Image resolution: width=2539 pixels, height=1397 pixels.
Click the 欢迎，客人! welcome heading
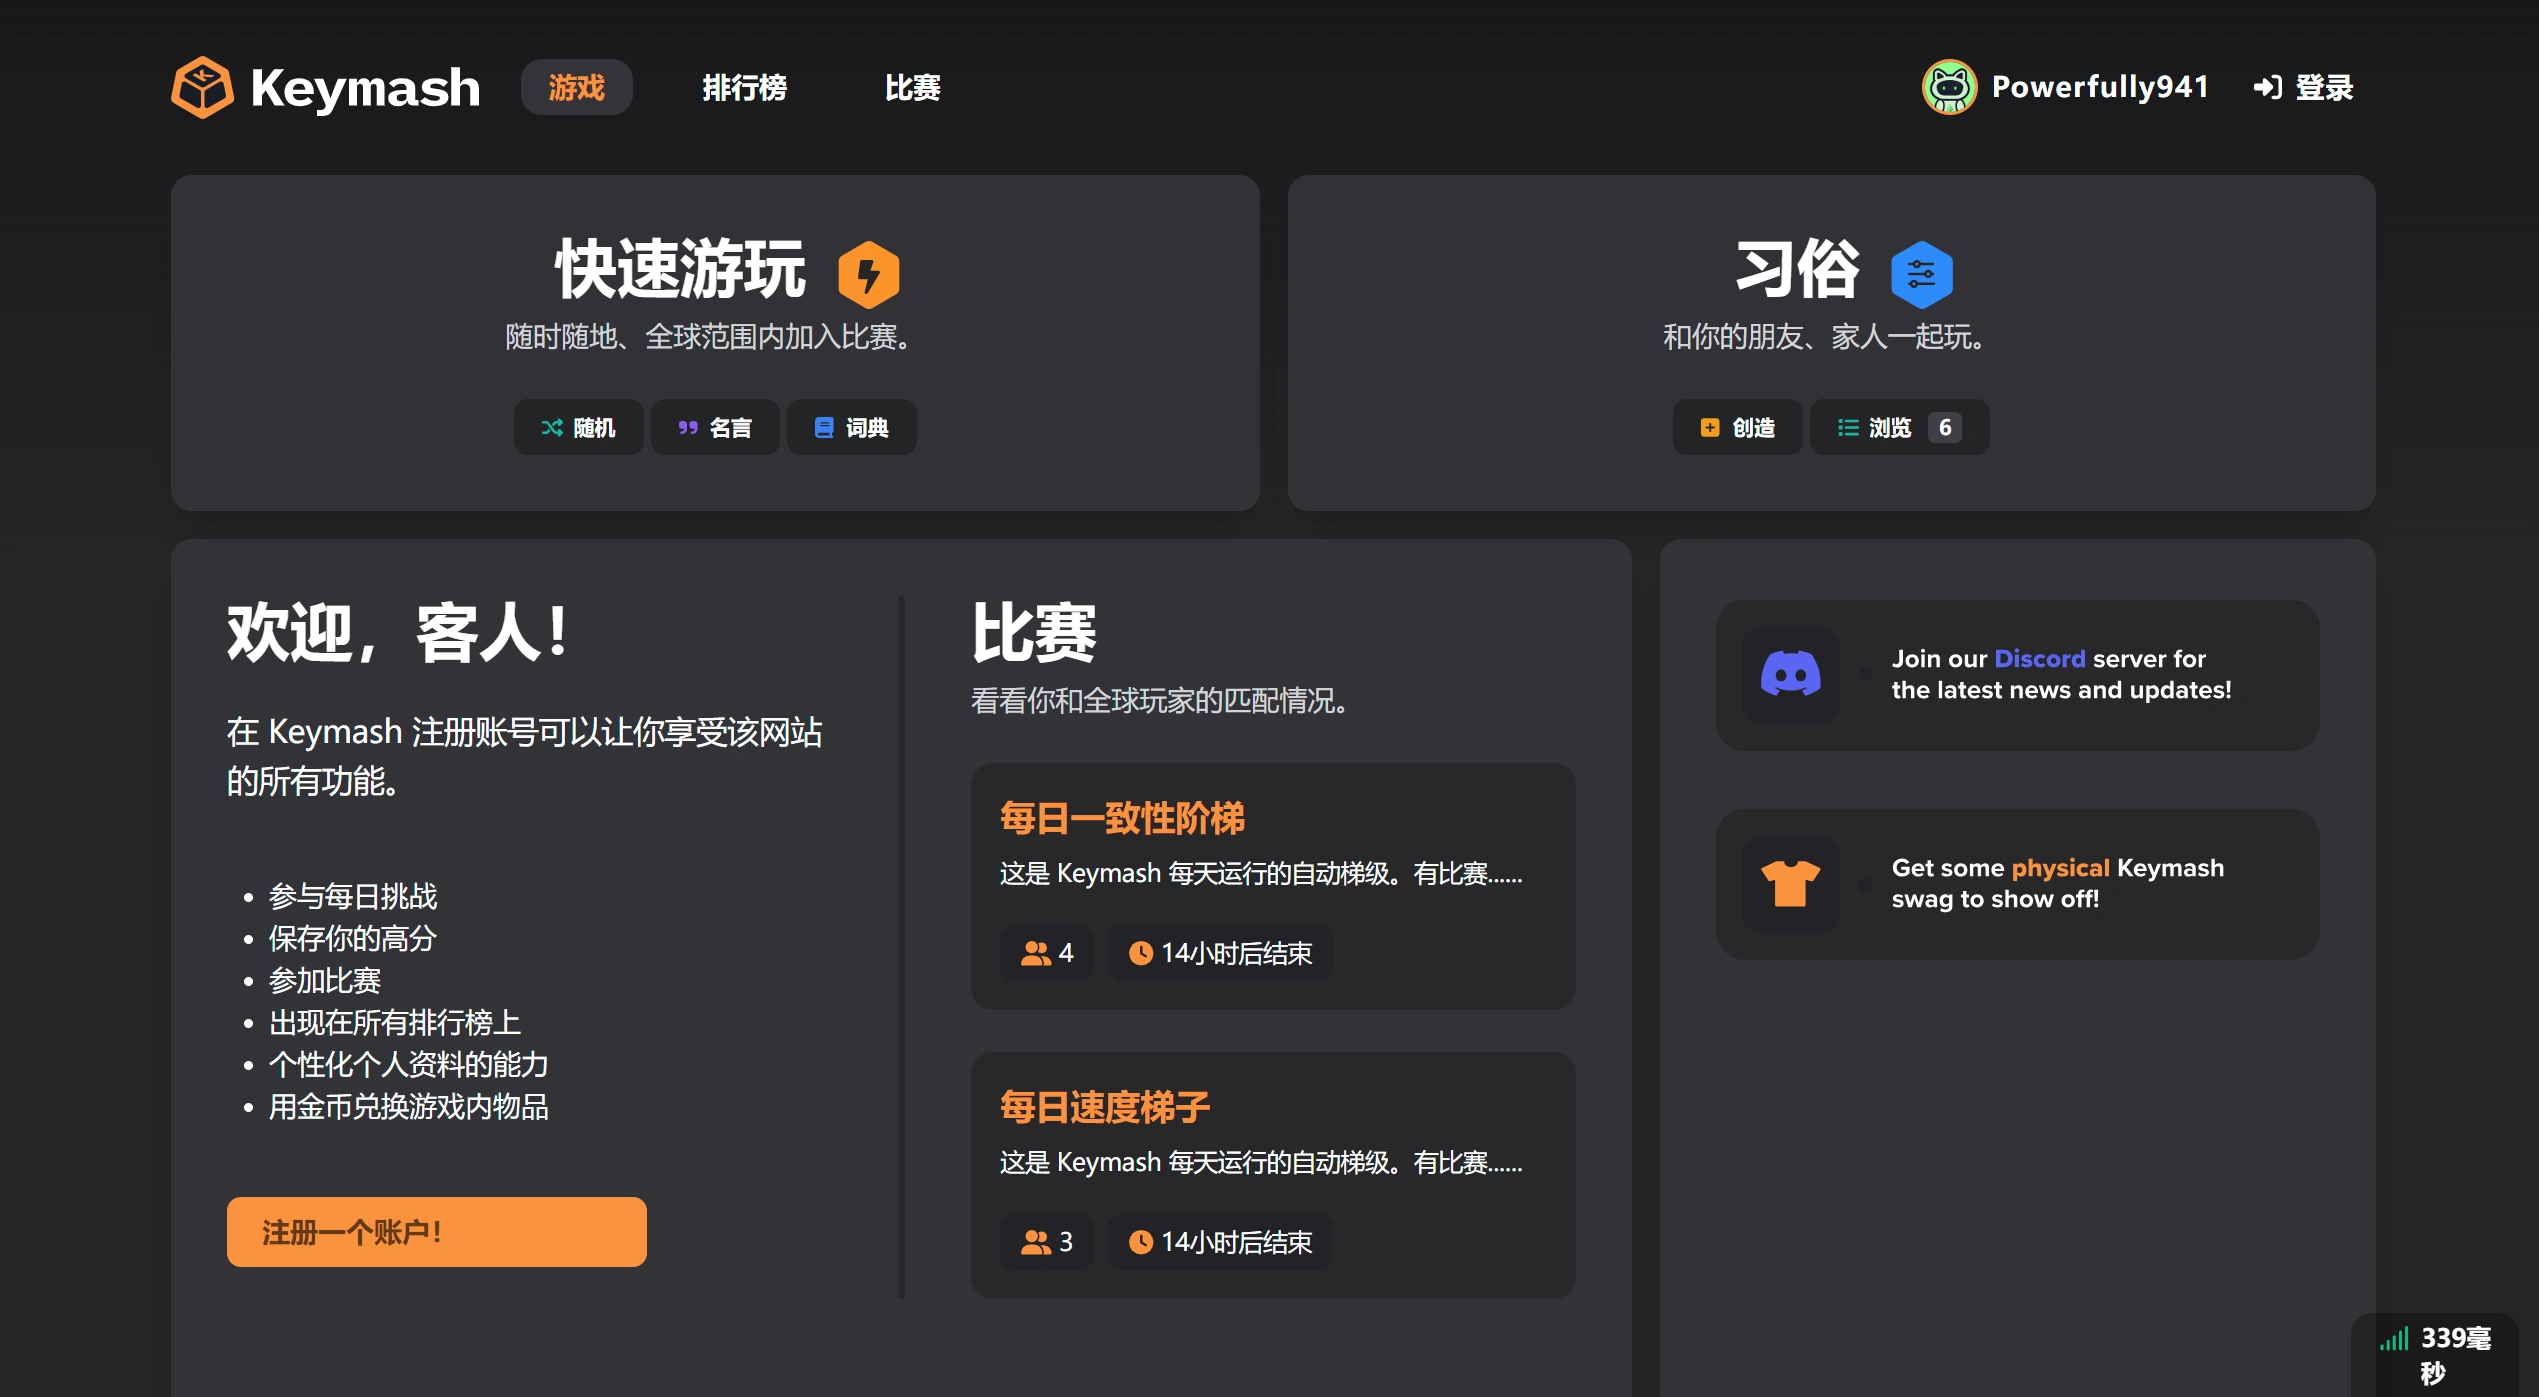pyautogui.click(x=398, y=633)
